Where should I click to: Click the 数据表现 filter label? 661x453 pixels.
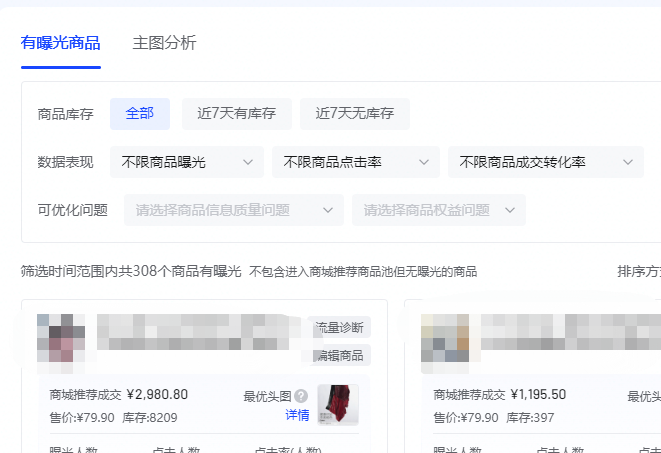(x=65, y=162)
